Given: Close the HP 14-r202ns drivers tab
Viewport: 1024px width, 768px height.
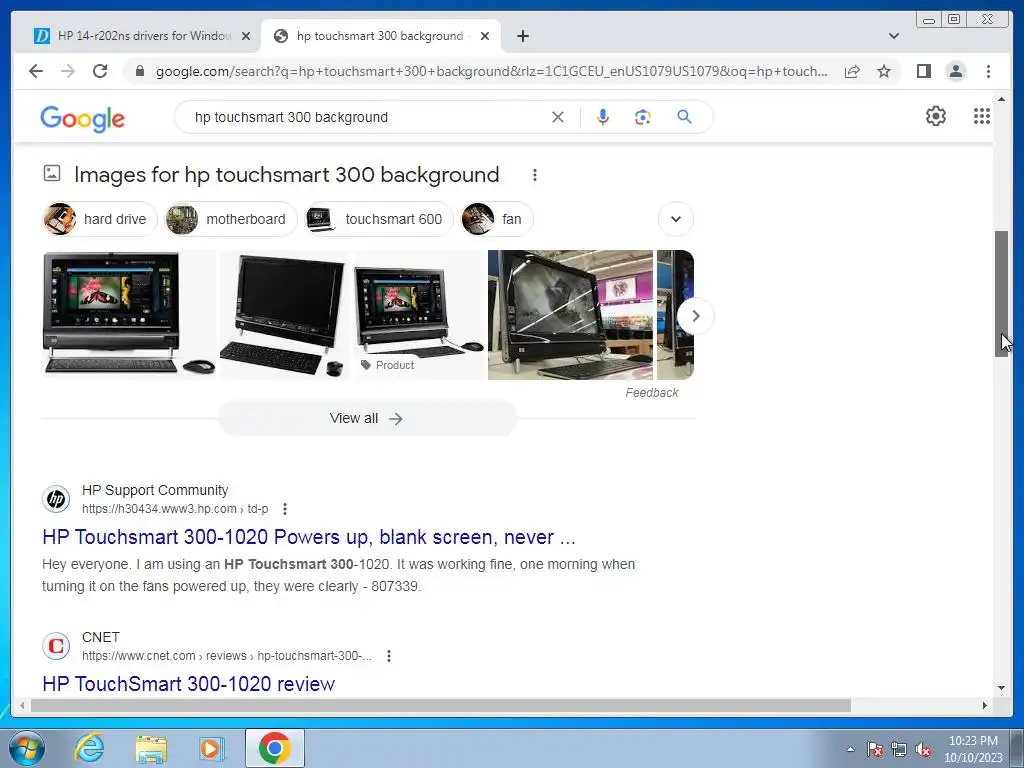Looking at the screenshot, I should [246, 36].
